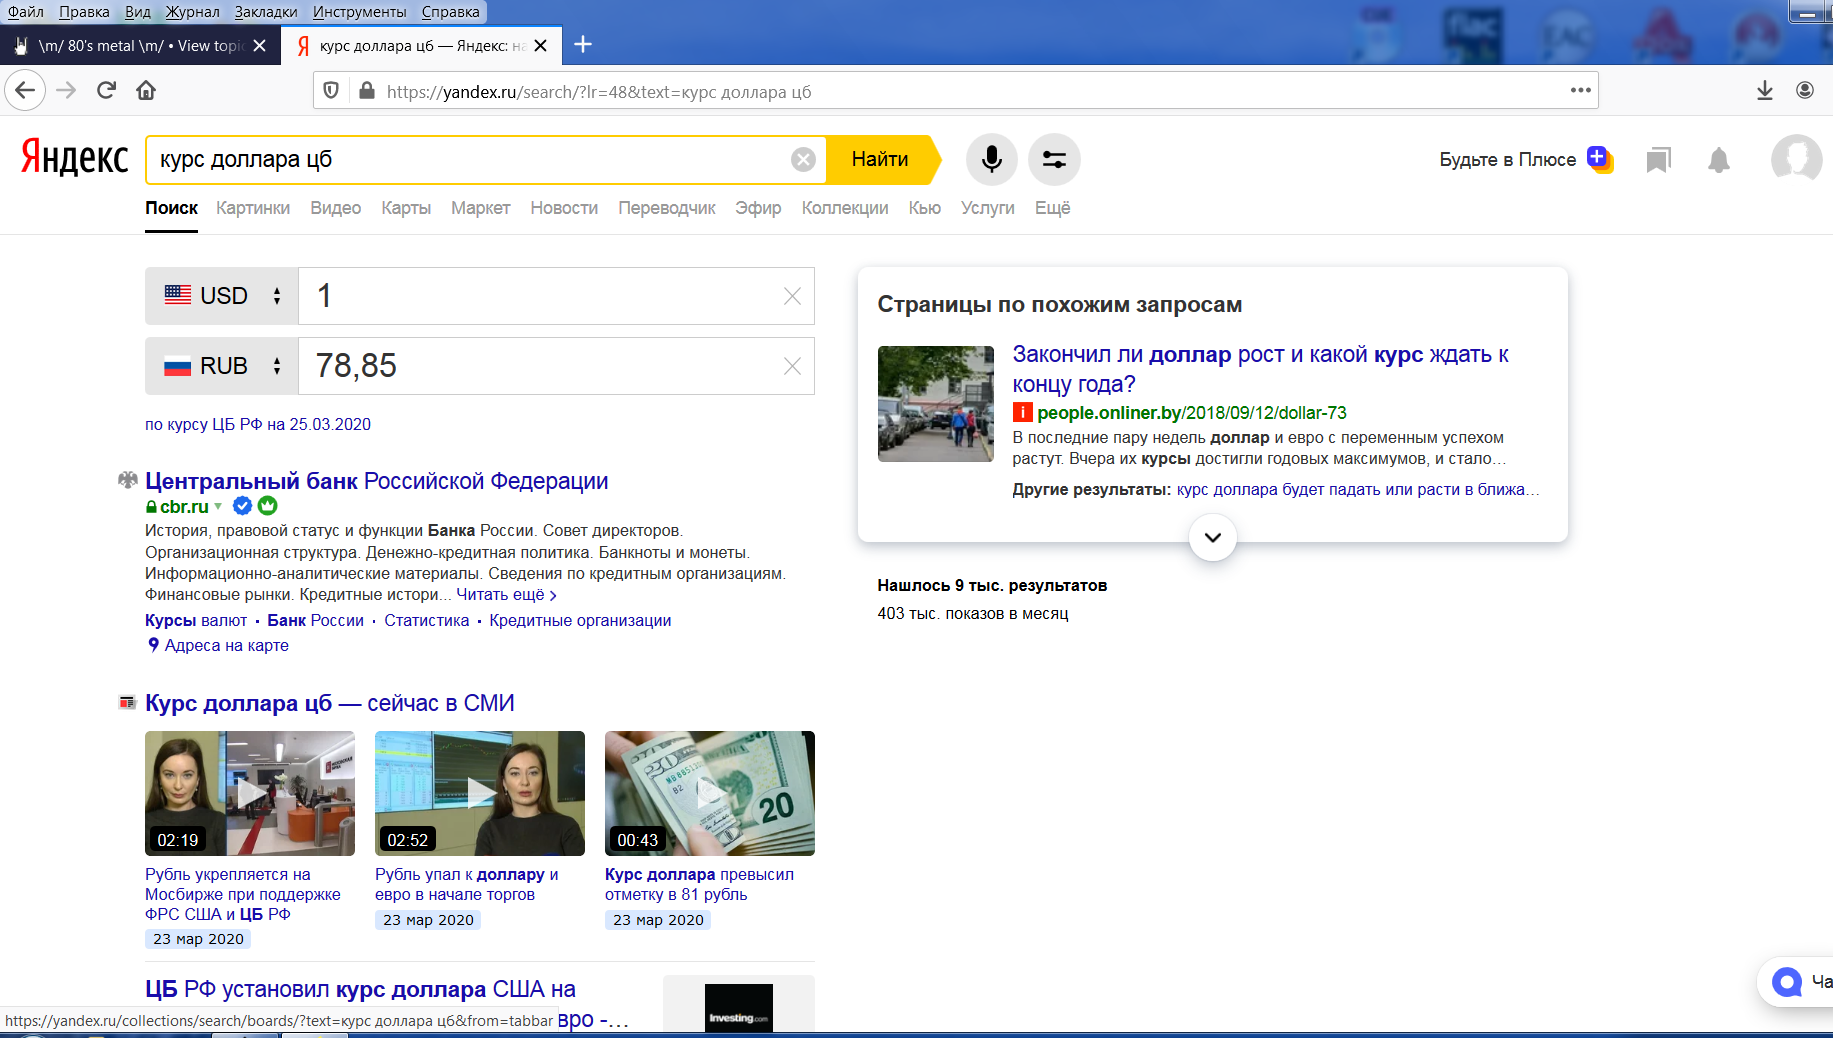This screenshot has height=1038, width=1833.
Task: Open Кредитные организации sitelink
Action: [x=580, y=620]
